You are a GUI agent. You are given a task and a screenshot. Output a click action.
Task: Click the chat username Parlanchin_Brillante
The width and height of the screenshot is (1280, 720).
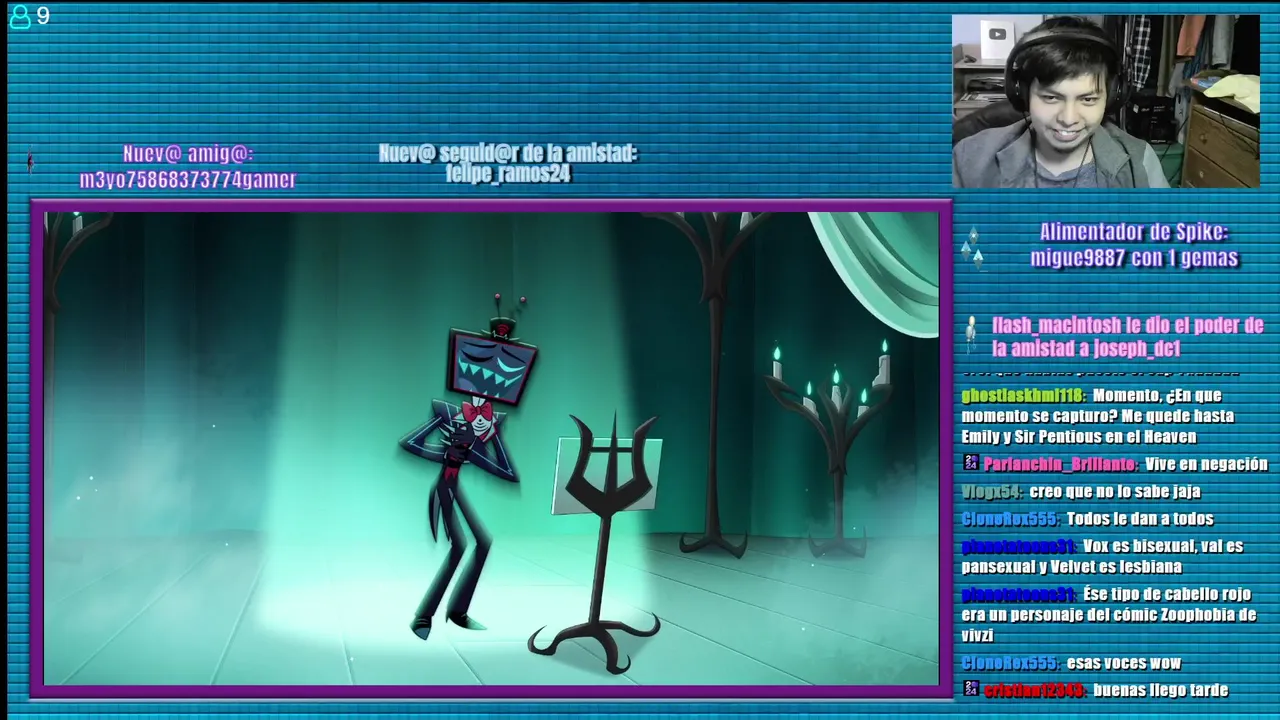(1060, 464)
